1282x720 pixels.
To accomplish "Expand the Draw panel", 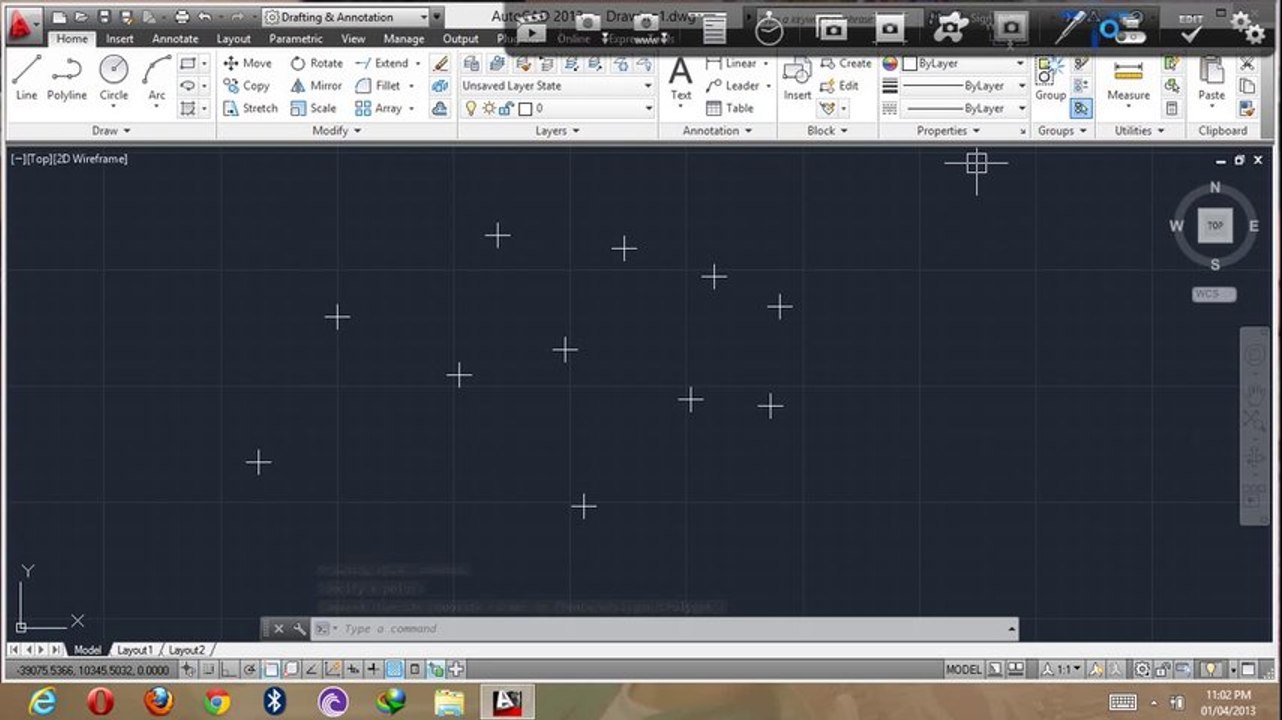I will click(111, 131).
